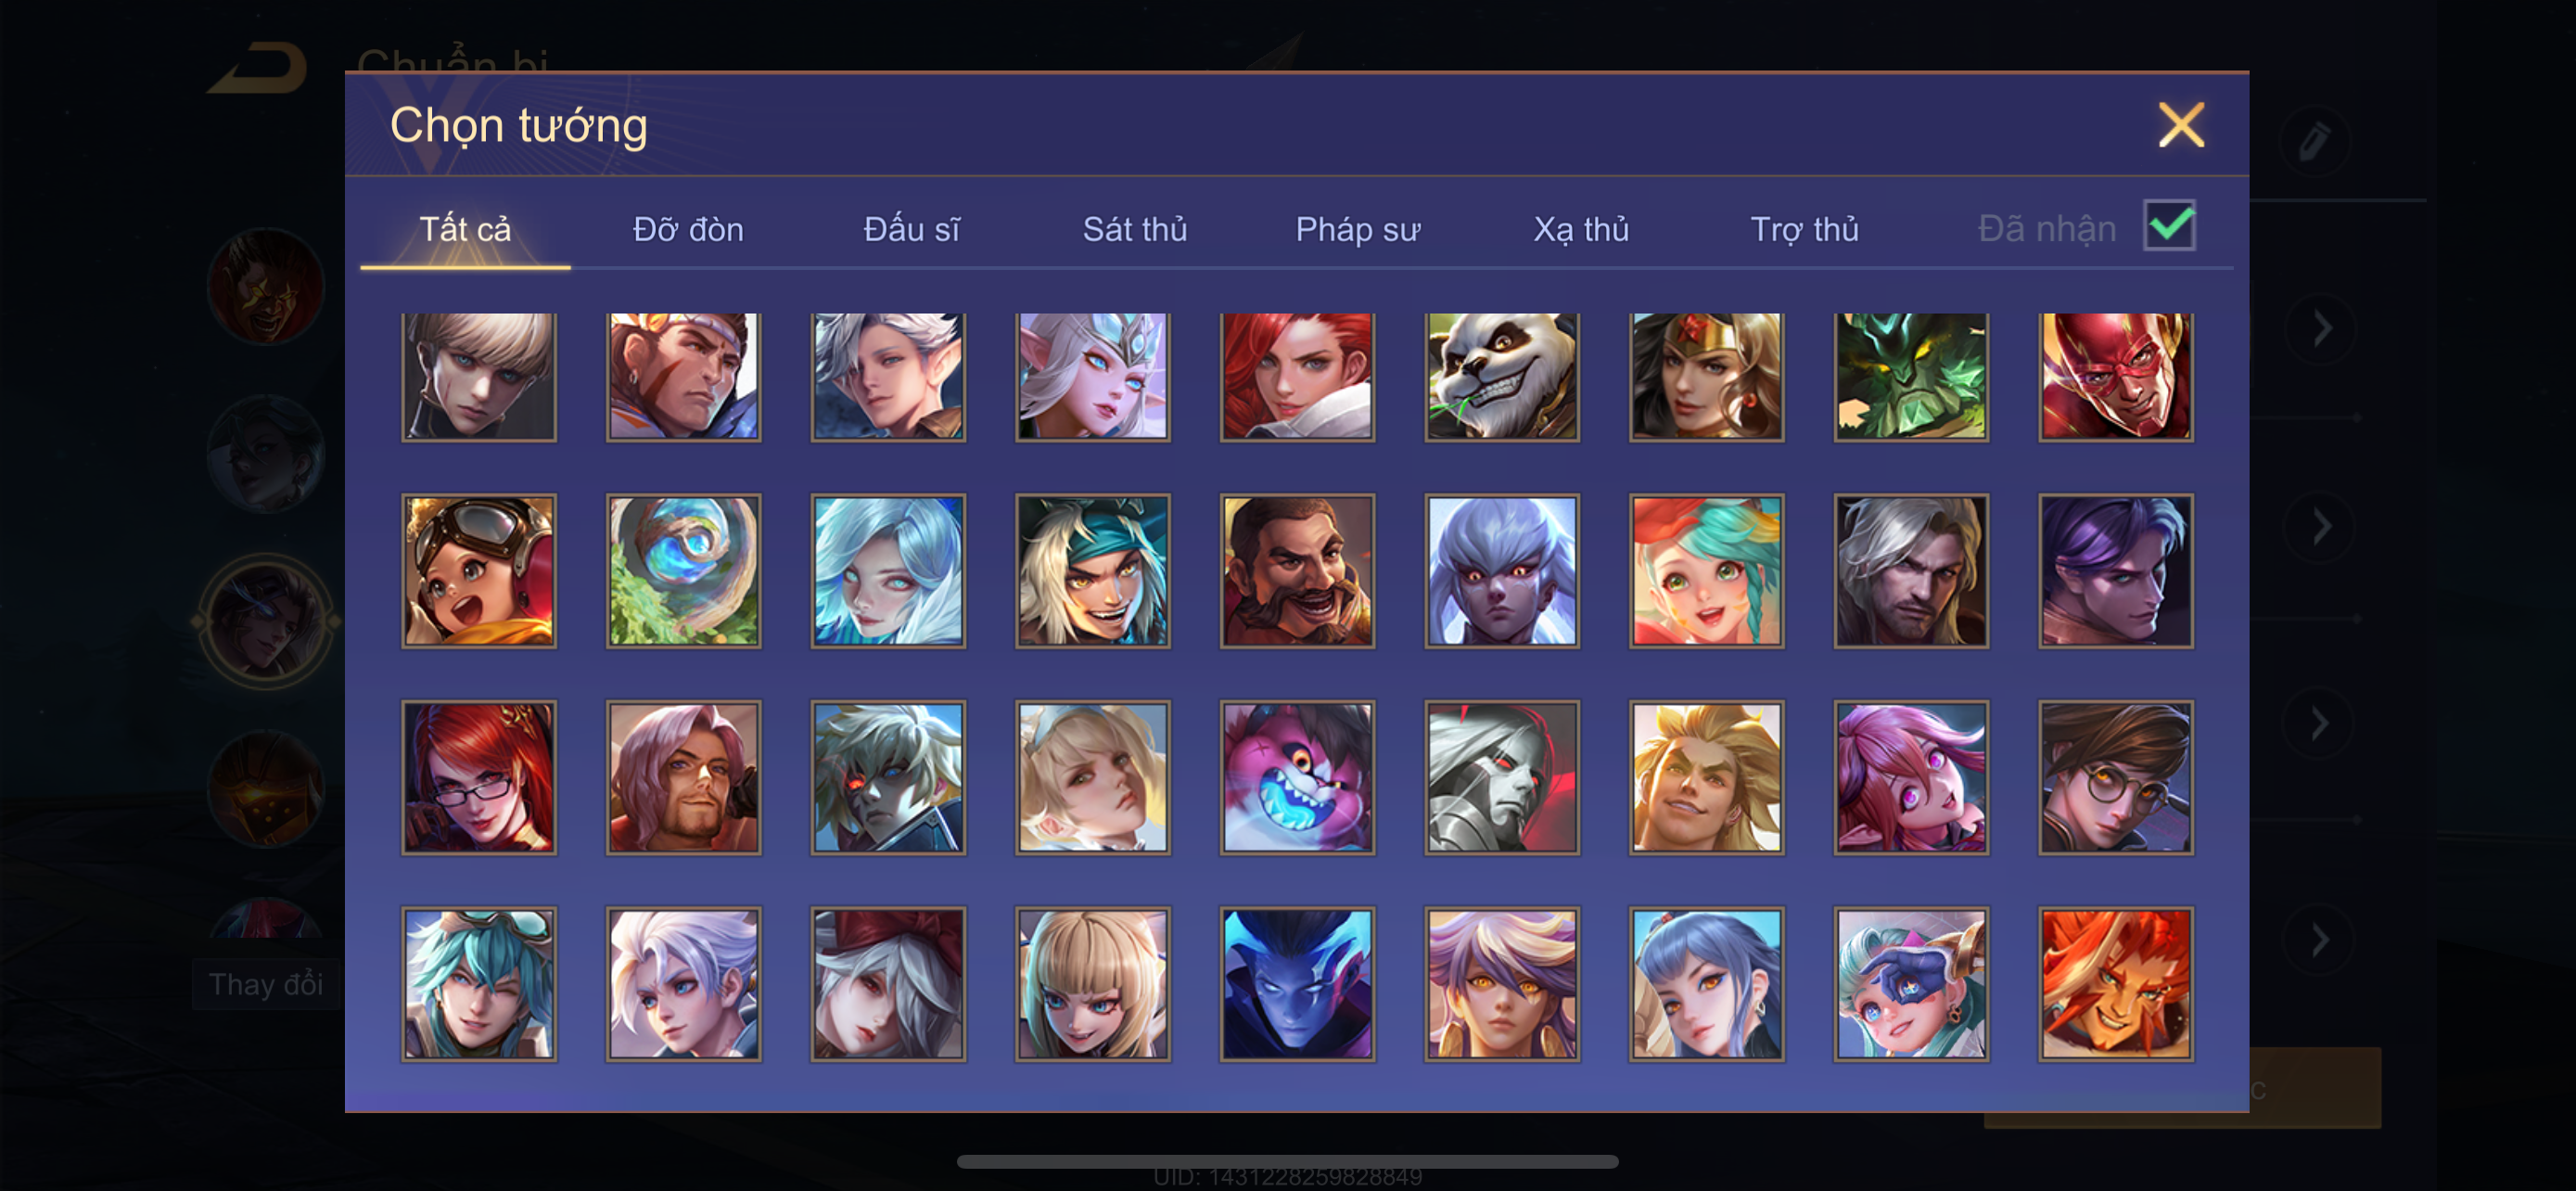Select the blue swirling orb hero
This screenshot has height=1191, width=2576.
tap(684, 571)
